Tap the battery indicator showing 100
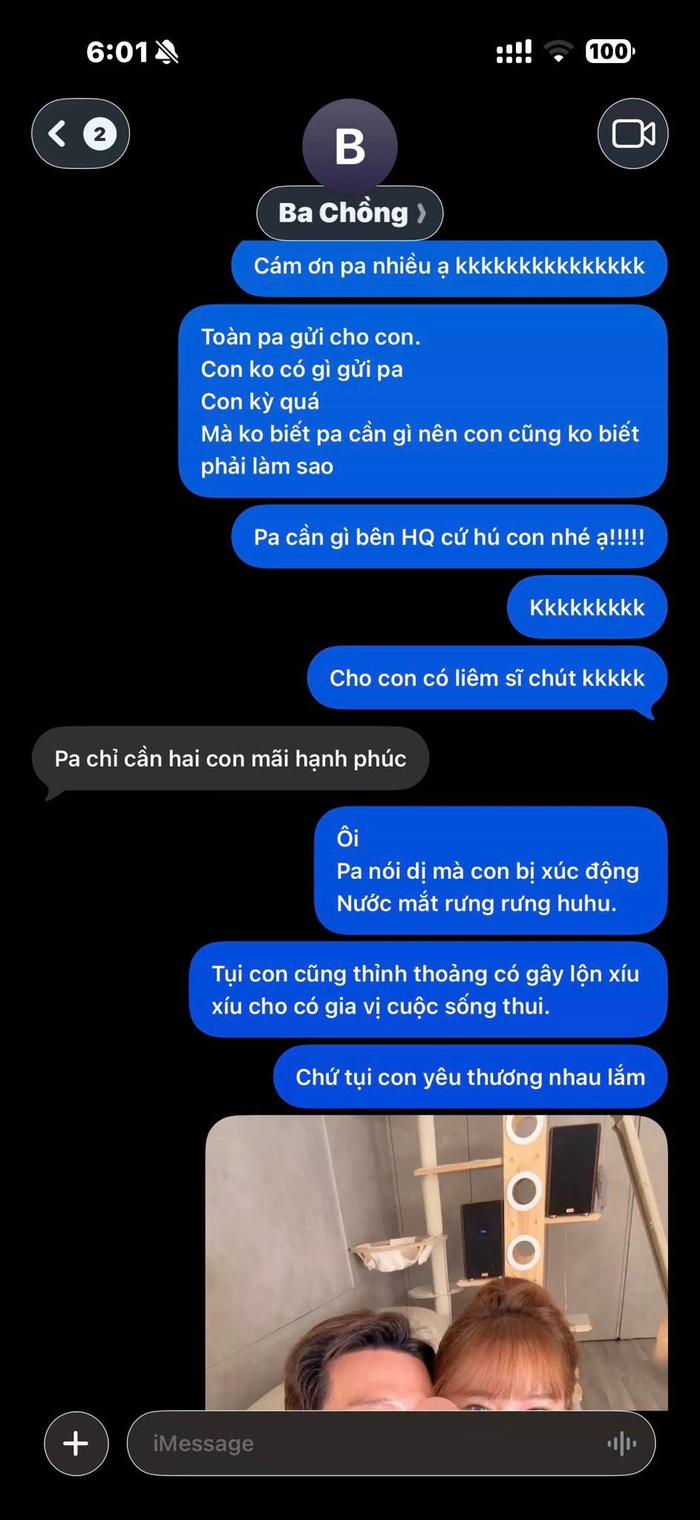700x1520 pixels. pos(610,51)
